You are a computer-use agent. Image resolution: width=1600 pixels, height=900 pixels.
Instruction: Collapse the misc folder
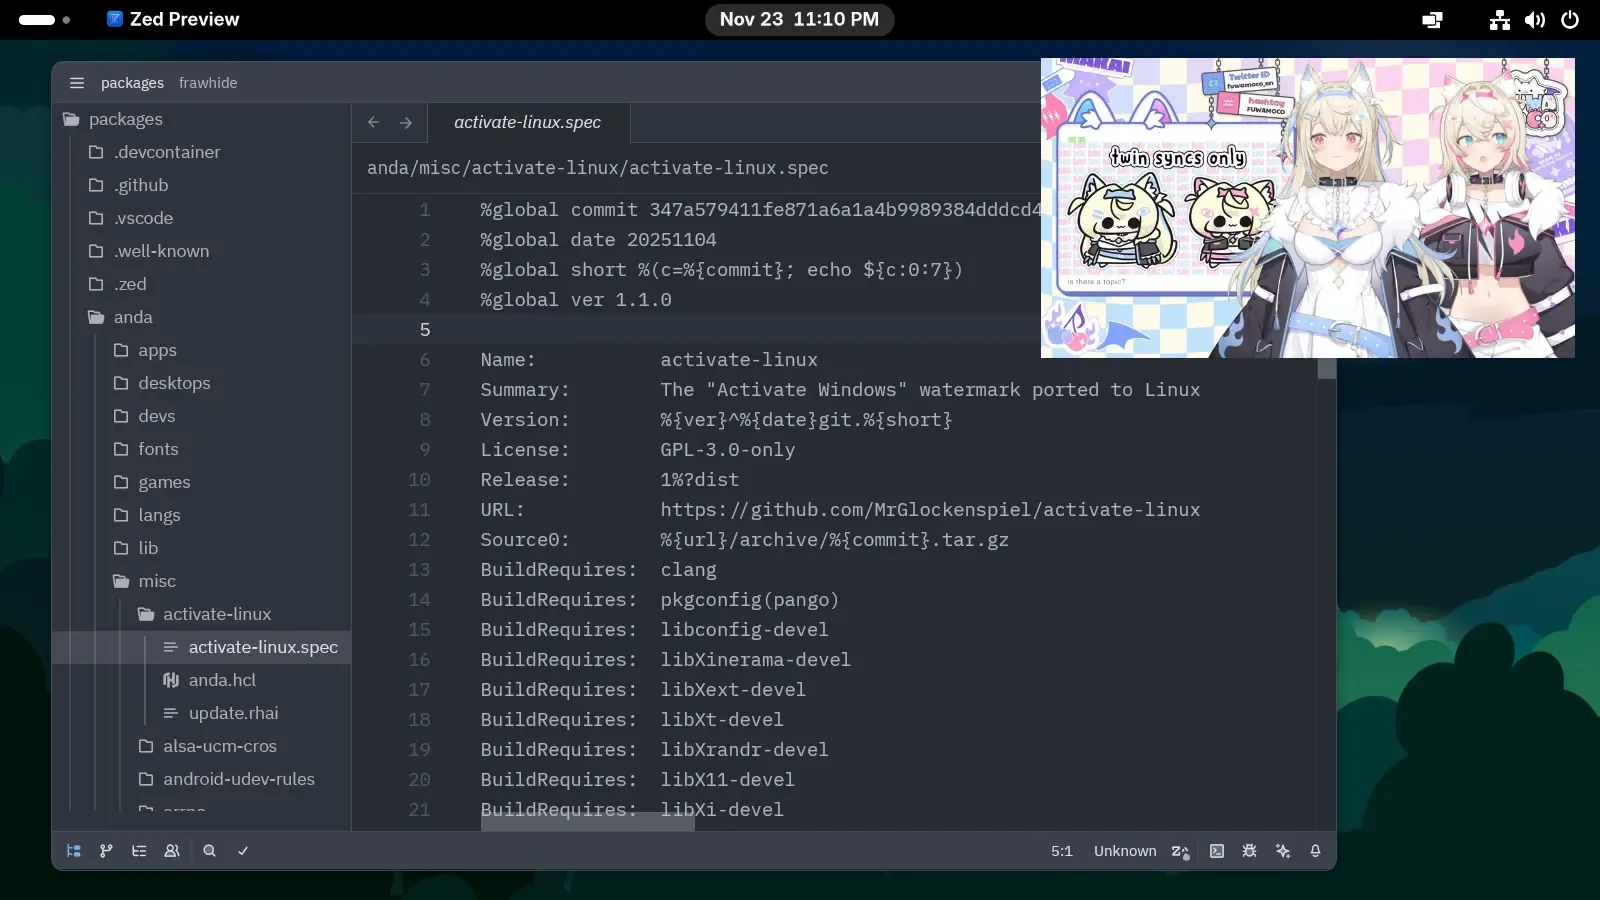pyautogui.click(x=156, y=581)
